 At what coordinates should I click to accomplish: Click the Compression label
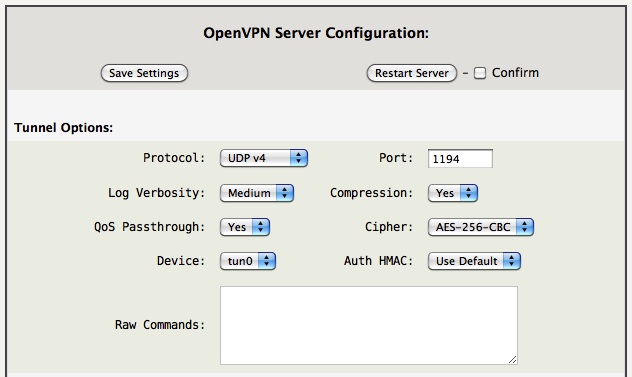372,193
